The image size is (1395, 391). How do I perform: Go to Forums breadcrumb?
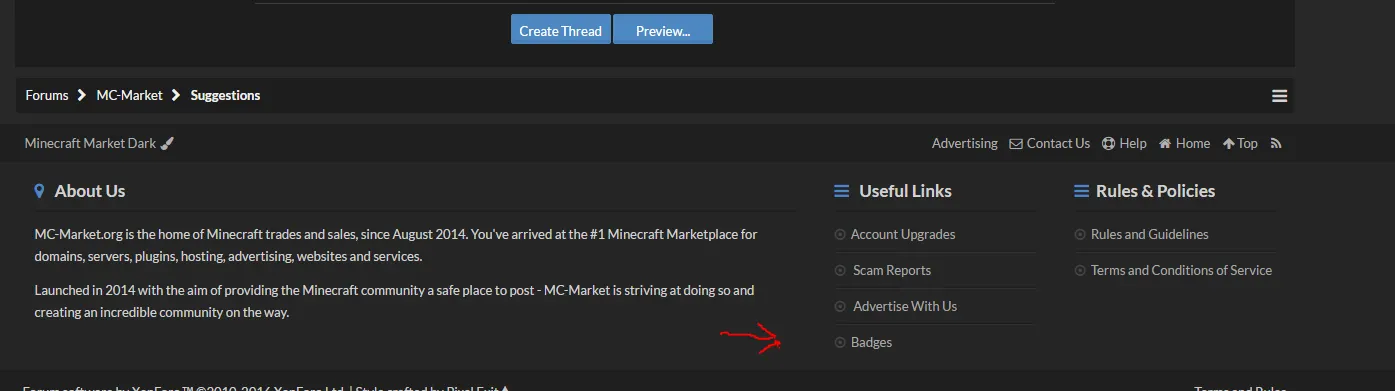[x=47, y=95]
